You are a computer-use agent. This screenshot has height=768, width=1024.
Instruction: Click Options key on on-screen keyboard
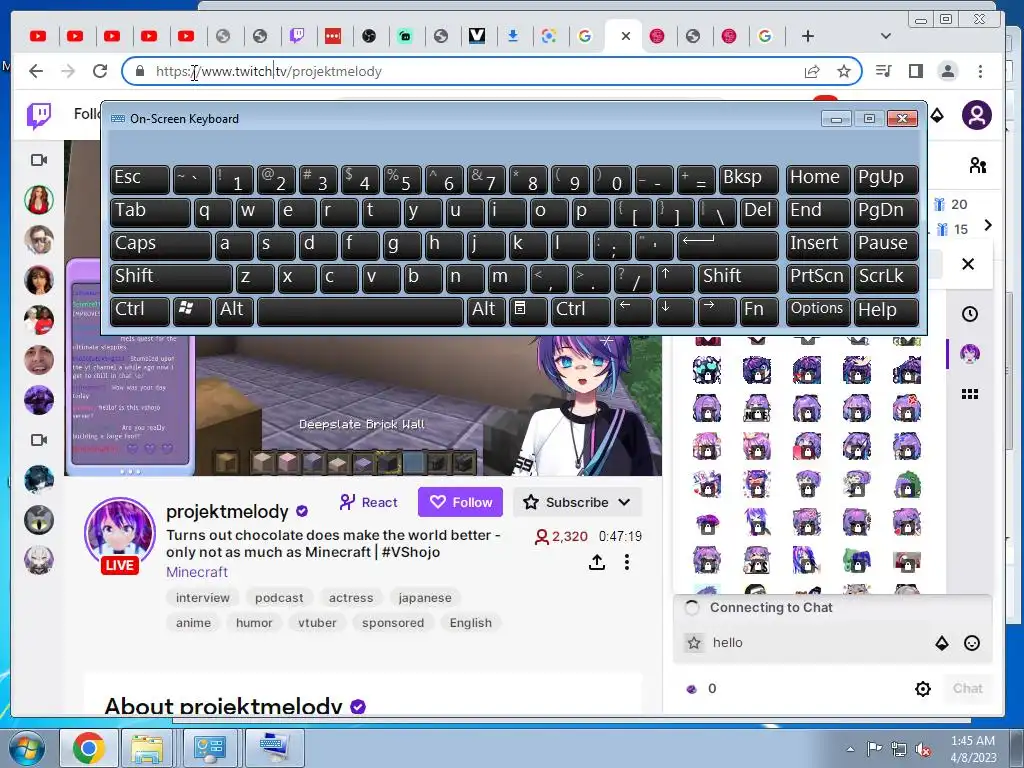[x=818, y=310]
